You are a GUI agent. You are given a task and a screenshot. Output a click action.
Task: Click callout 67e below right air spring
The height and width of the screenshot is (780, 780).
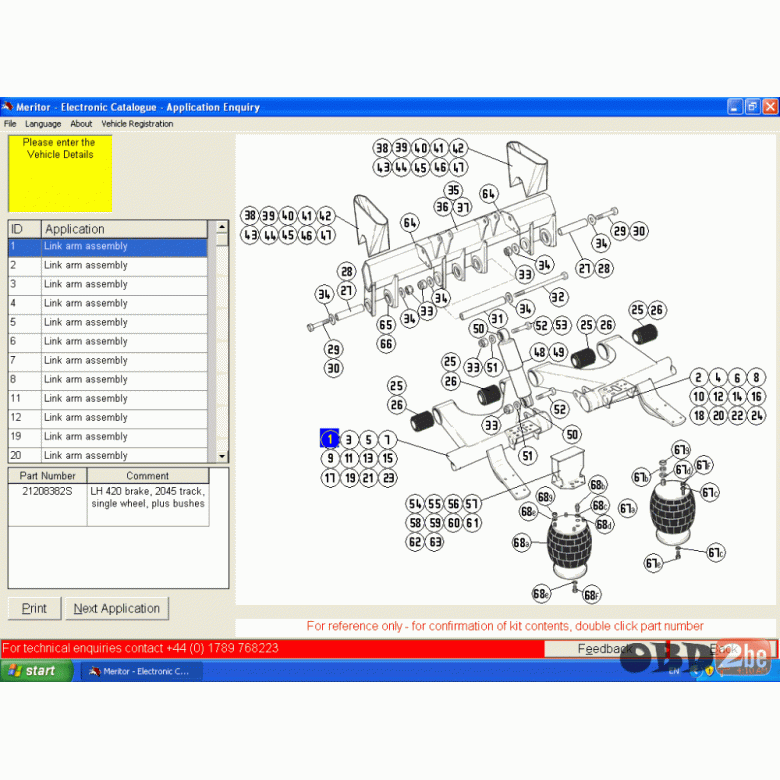click(653, 564)
